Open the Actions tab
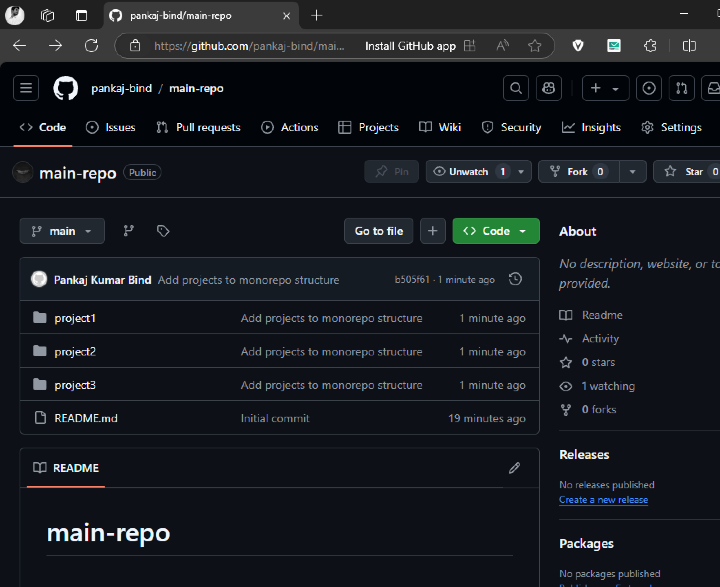The image size is (720, 587). [x=290, y=127]
